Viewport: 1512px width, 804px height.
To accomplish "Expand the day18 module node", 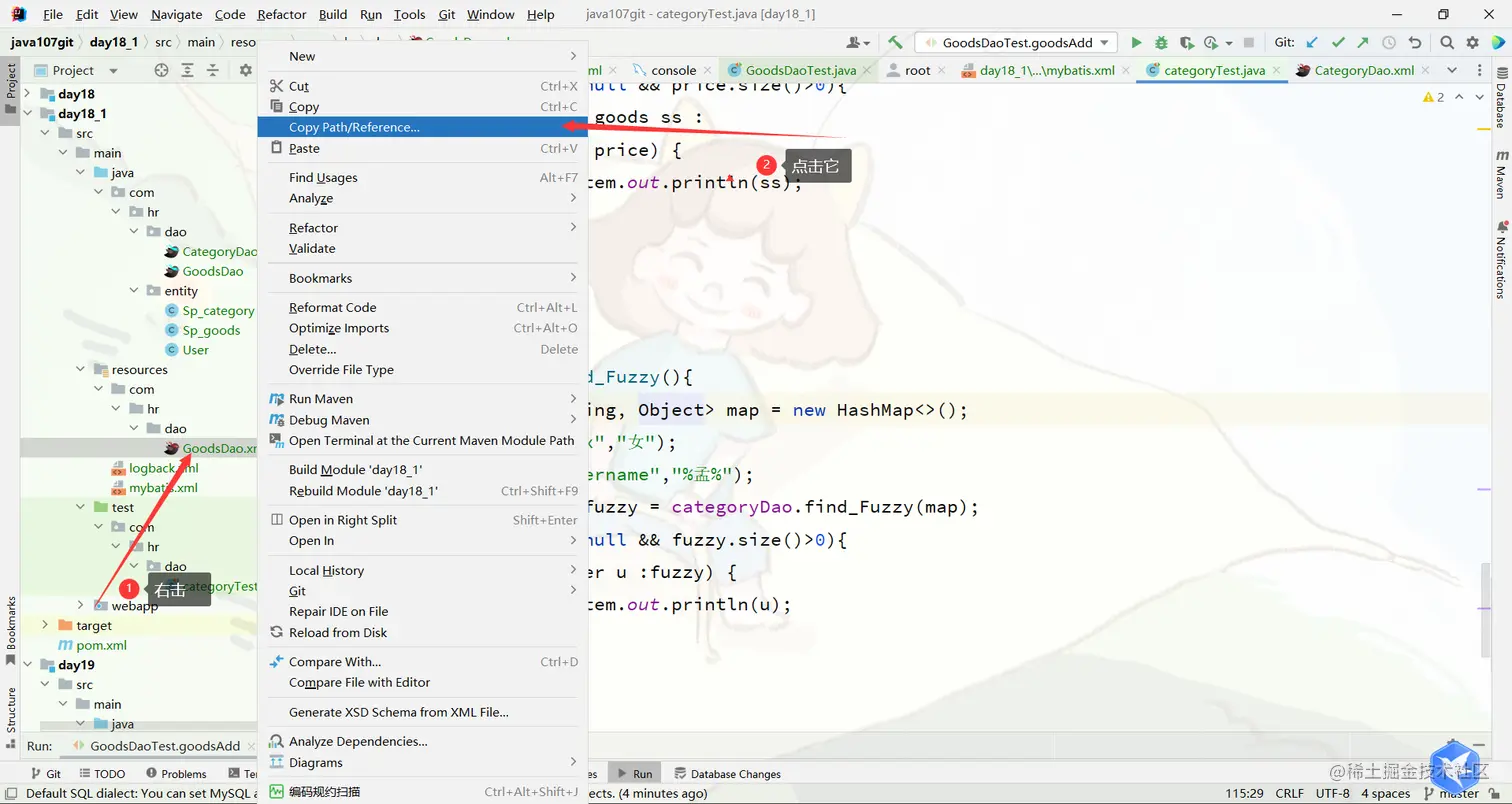I will (27, 94).
